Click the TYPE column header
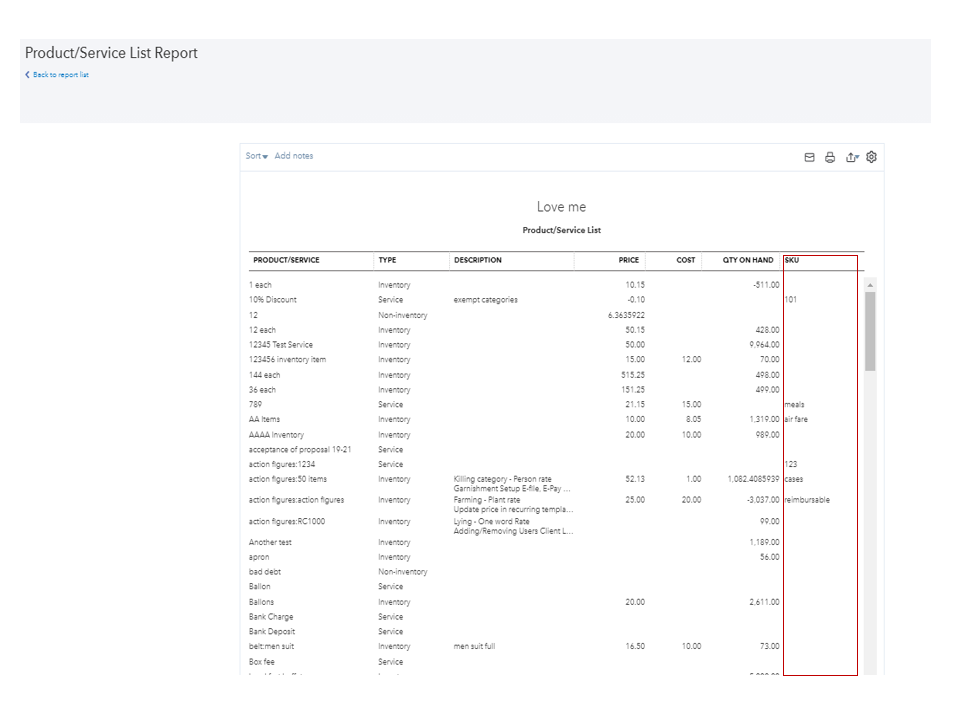960x720 pixels. coord(387,260)
